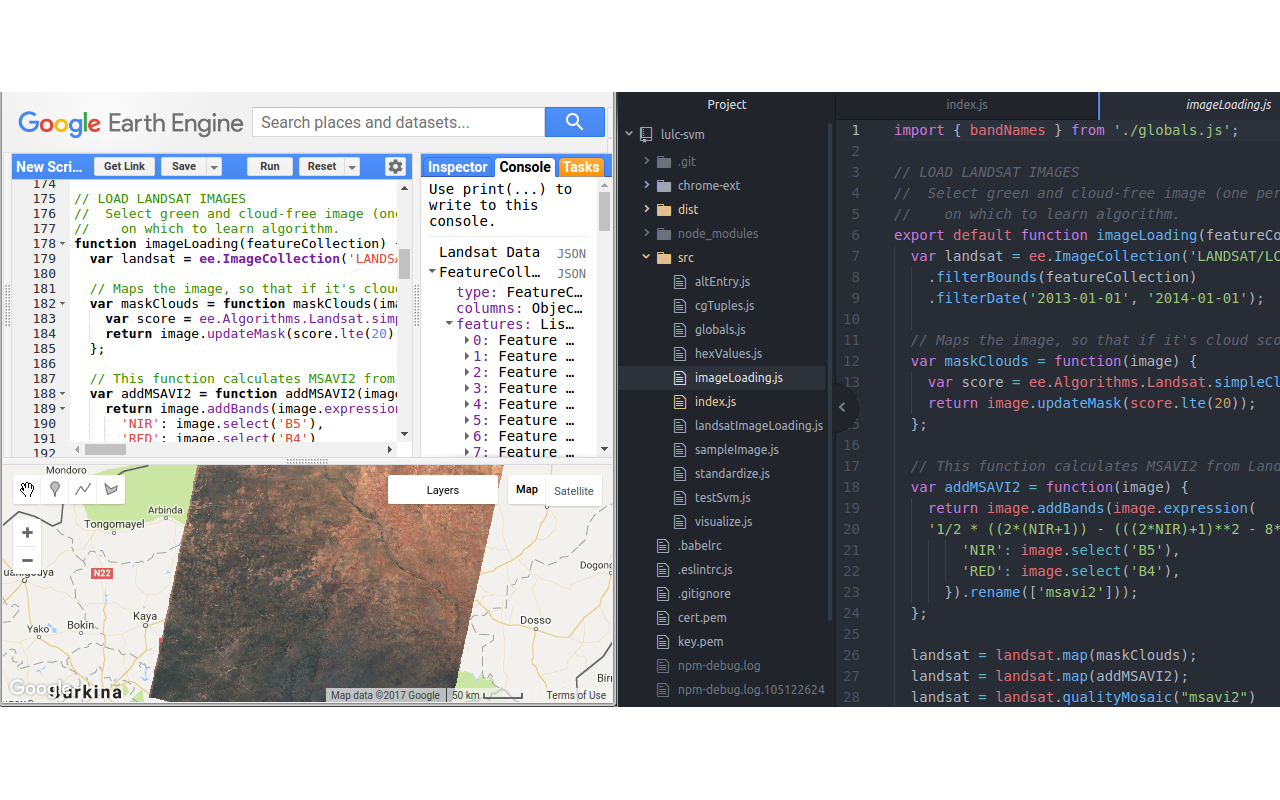
Task: Switch to the Console tab
Action: (x=525, y=167)
